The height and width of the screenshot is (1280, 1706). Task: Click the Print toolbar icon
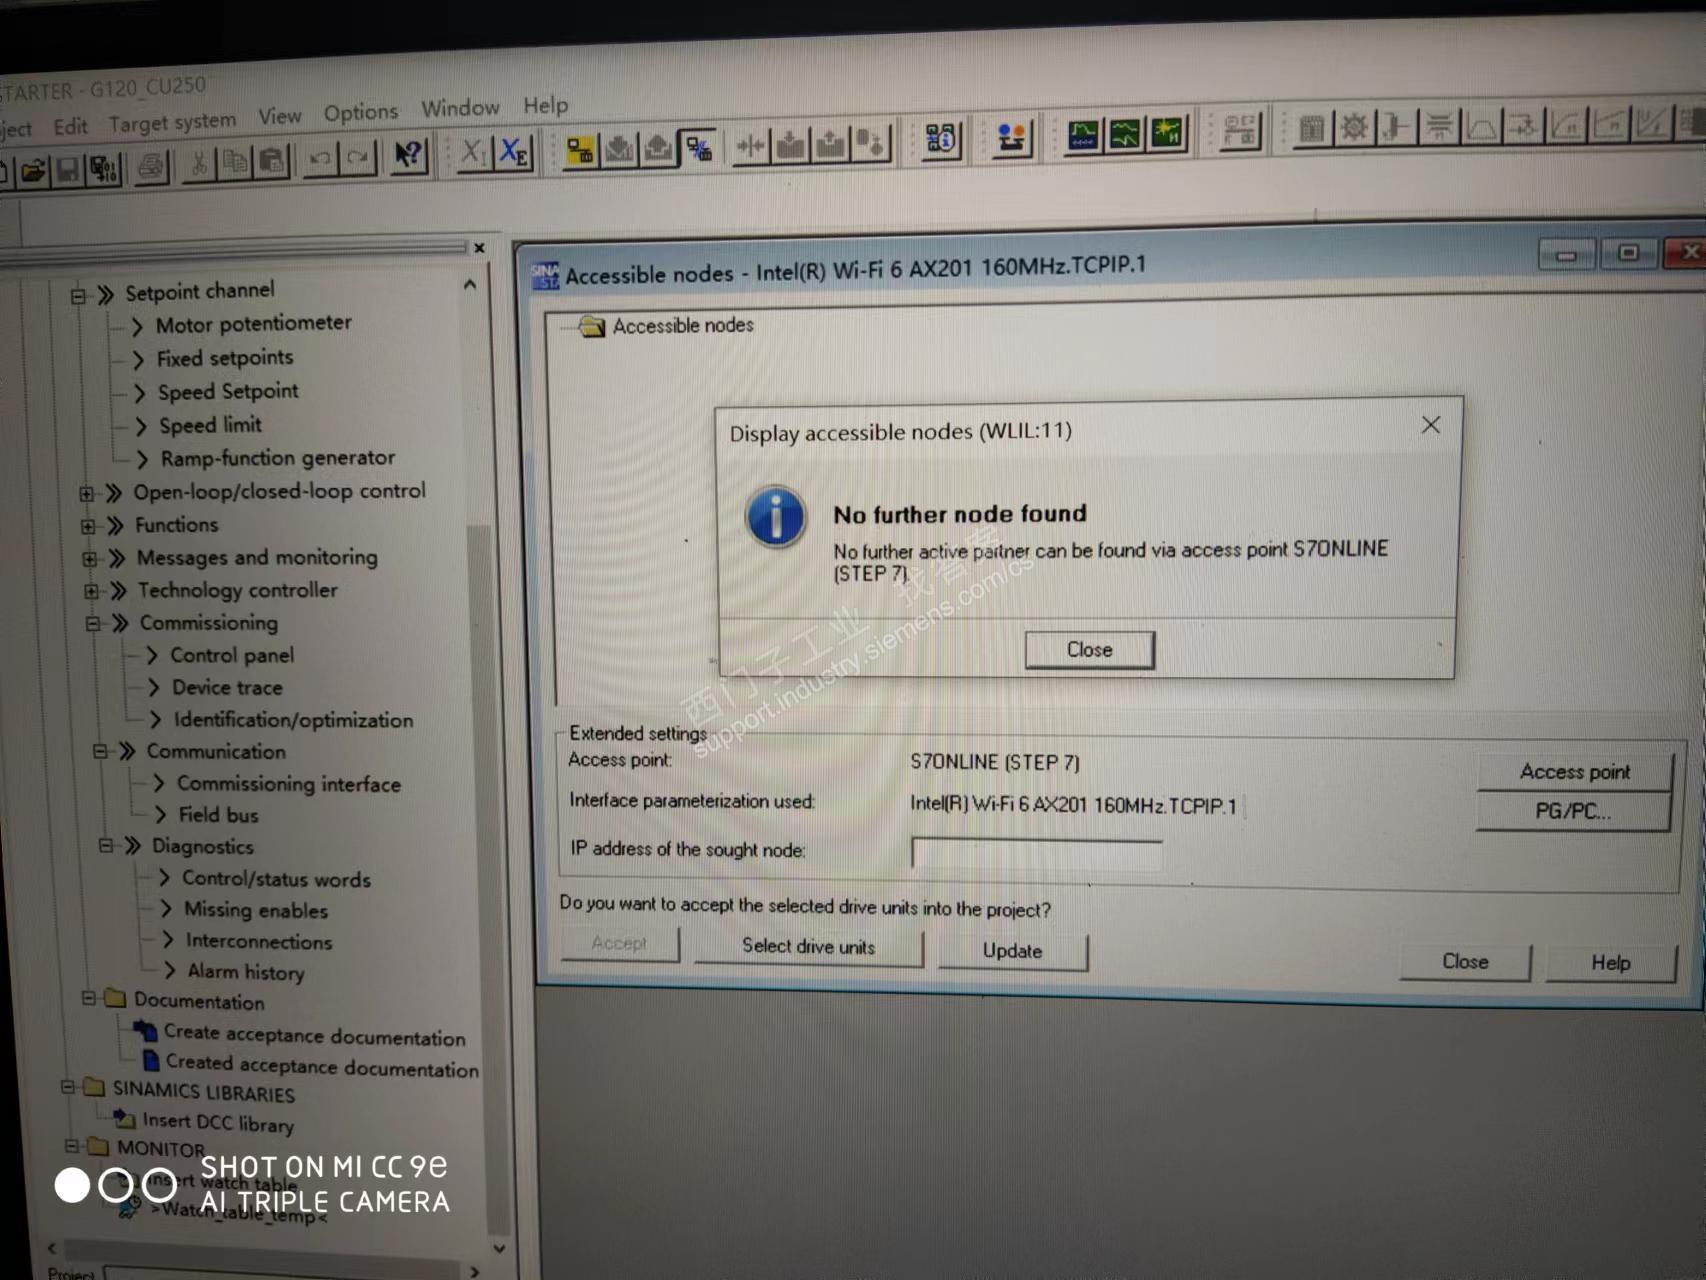[x=151, y=166]
